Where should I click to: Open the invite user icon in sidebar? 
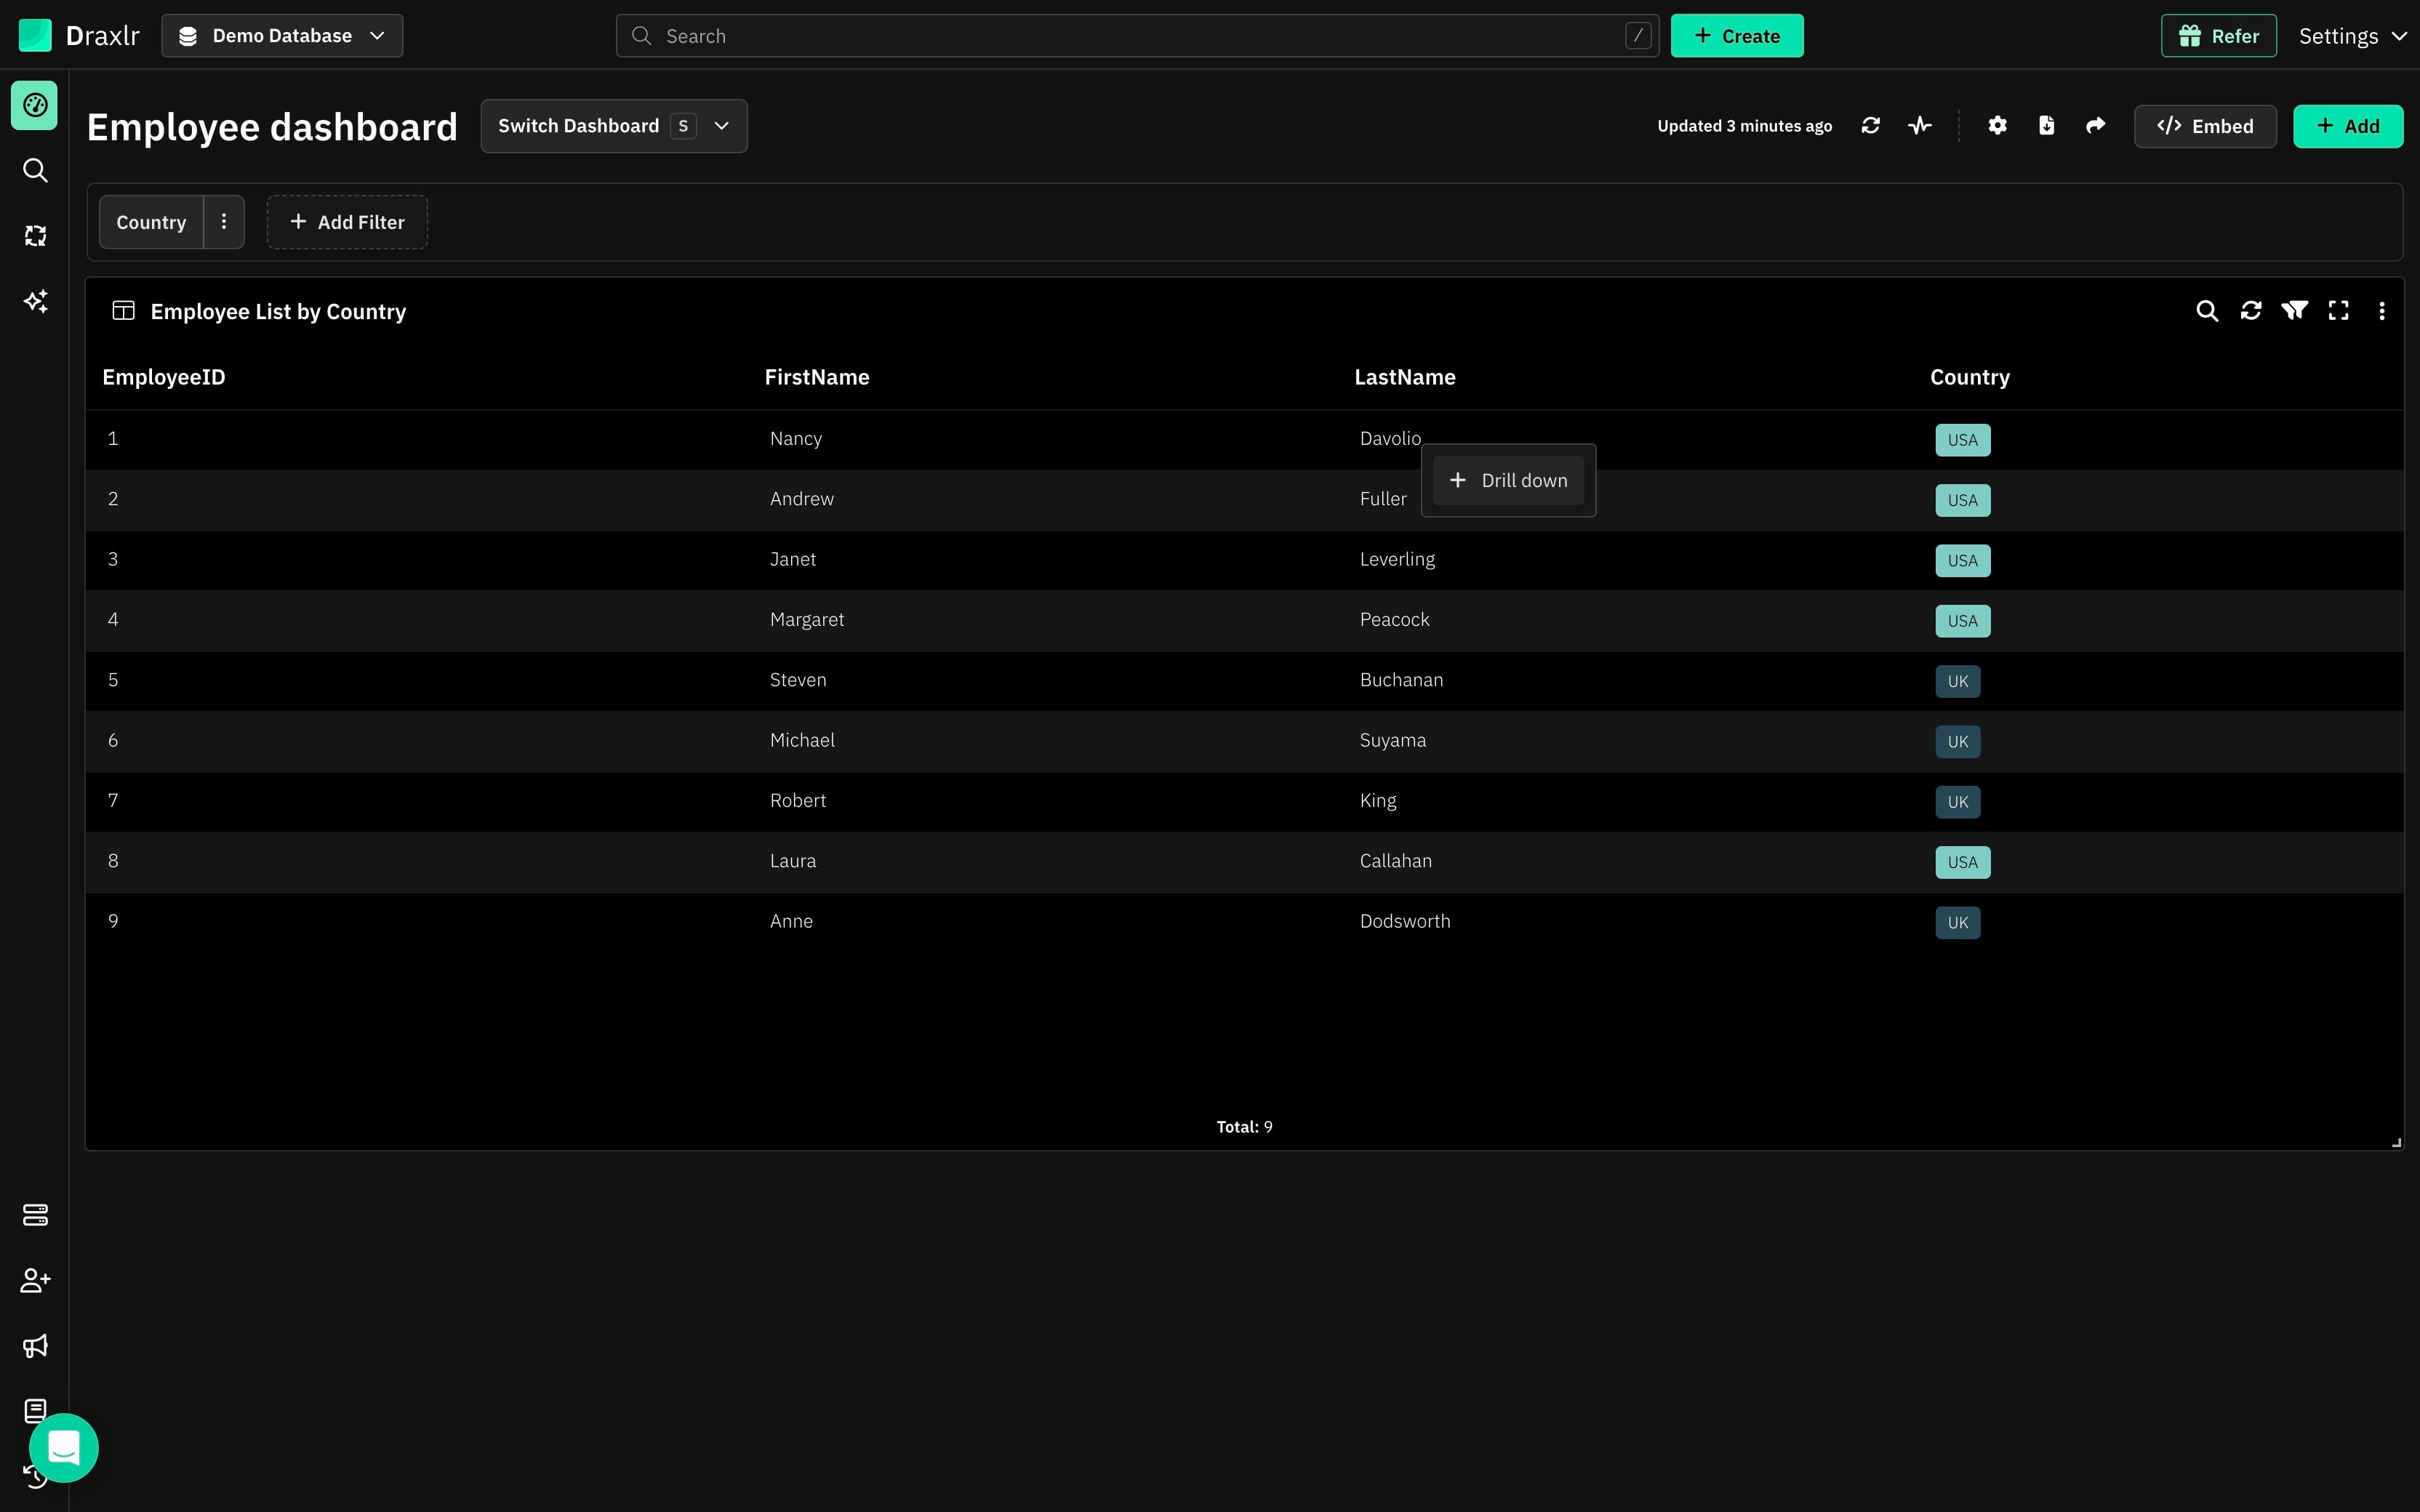coord(35,1280)
